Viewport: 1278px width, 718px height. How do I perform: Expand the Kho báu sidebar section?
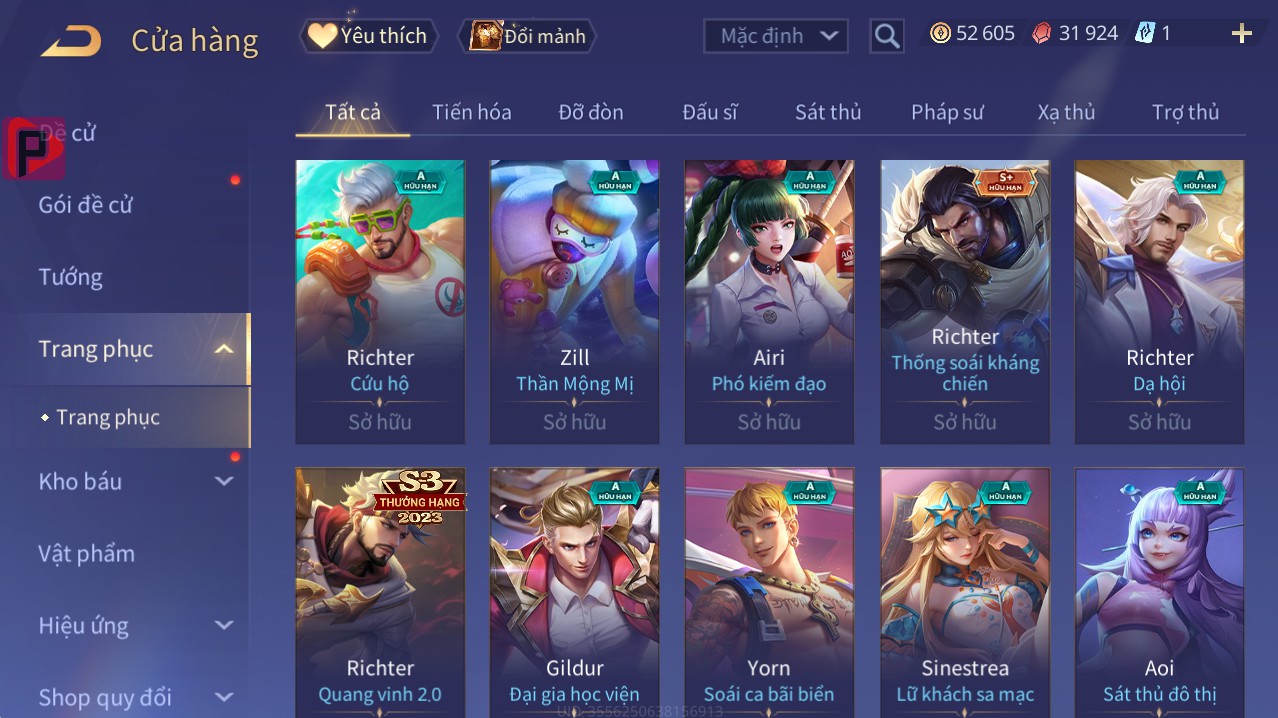tap(224, 481)
